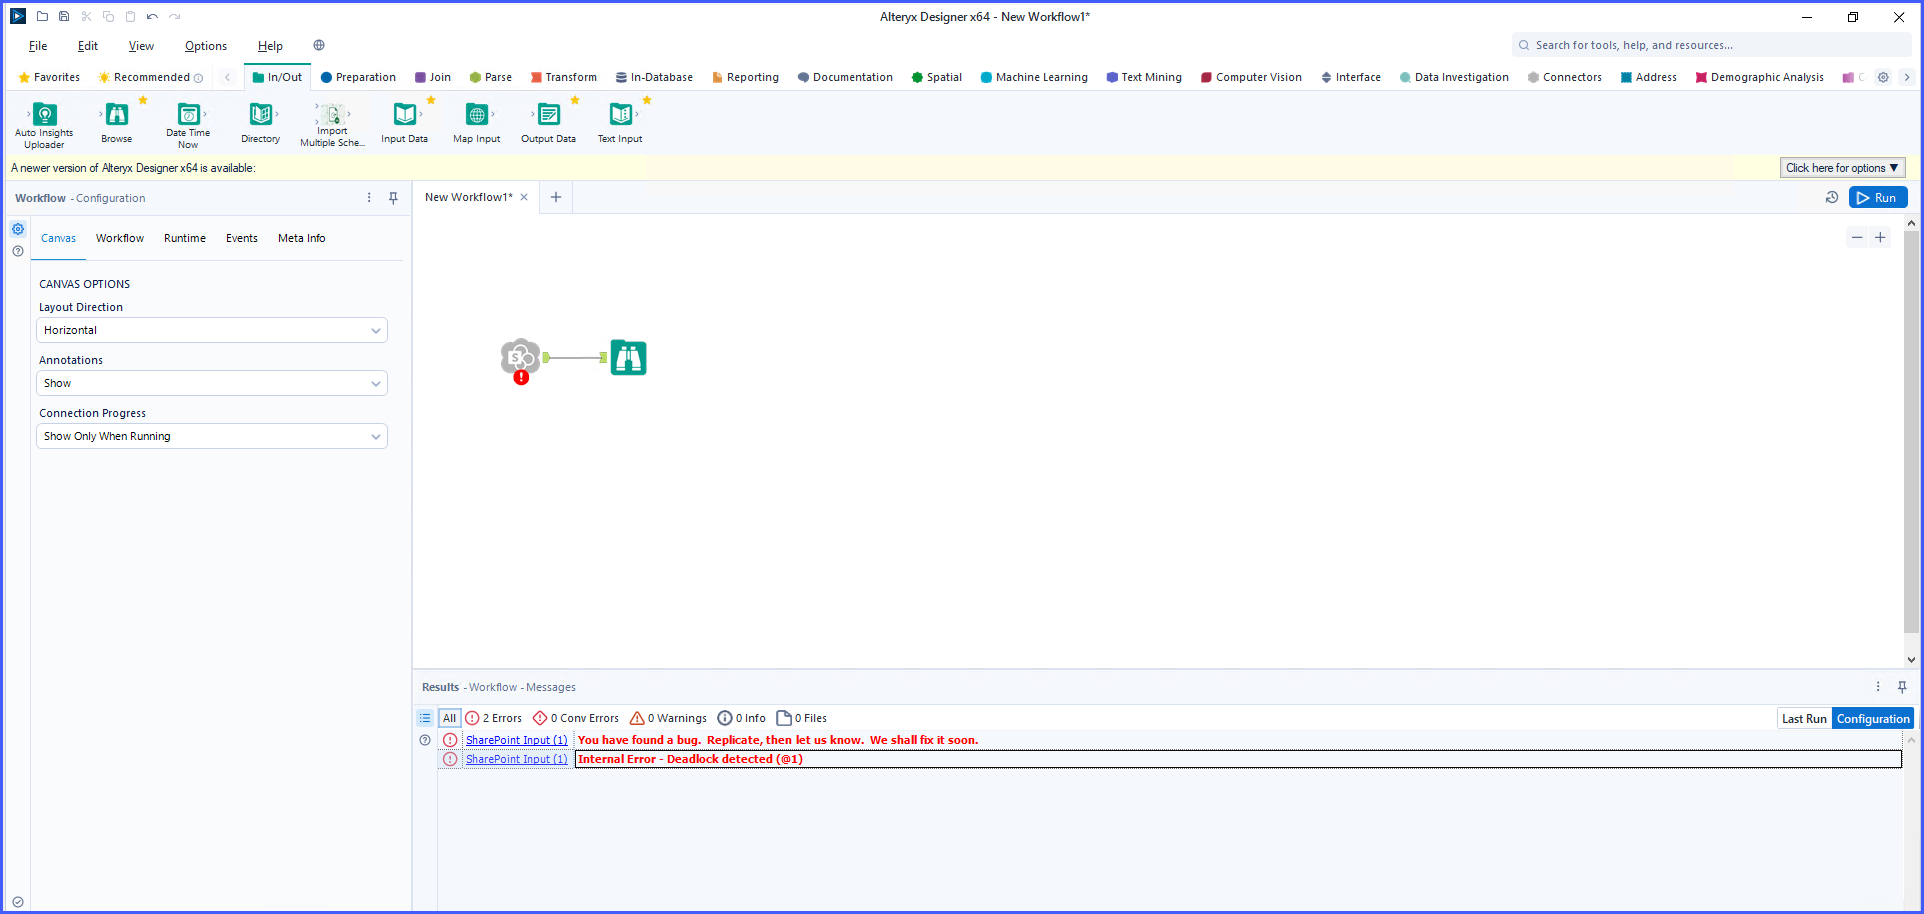Click the search tools and resources field
Image resolution: width=1924 pixels, height=914 pixels.
pyautogui.click(x=1712, y=45)
